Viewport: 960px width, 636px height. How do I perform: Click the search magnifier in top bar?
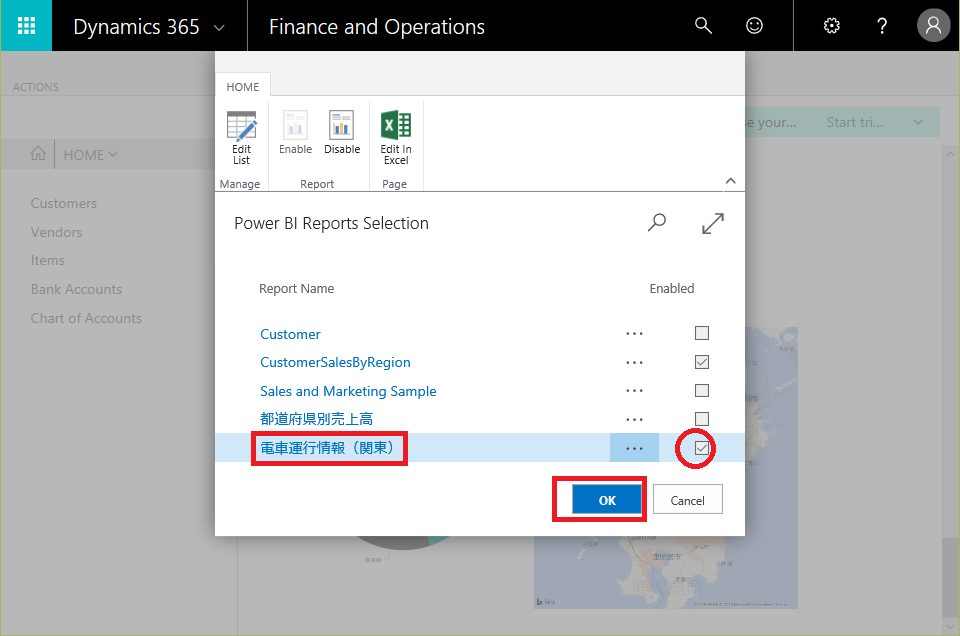pyautogui.click(x=703, y=25)
